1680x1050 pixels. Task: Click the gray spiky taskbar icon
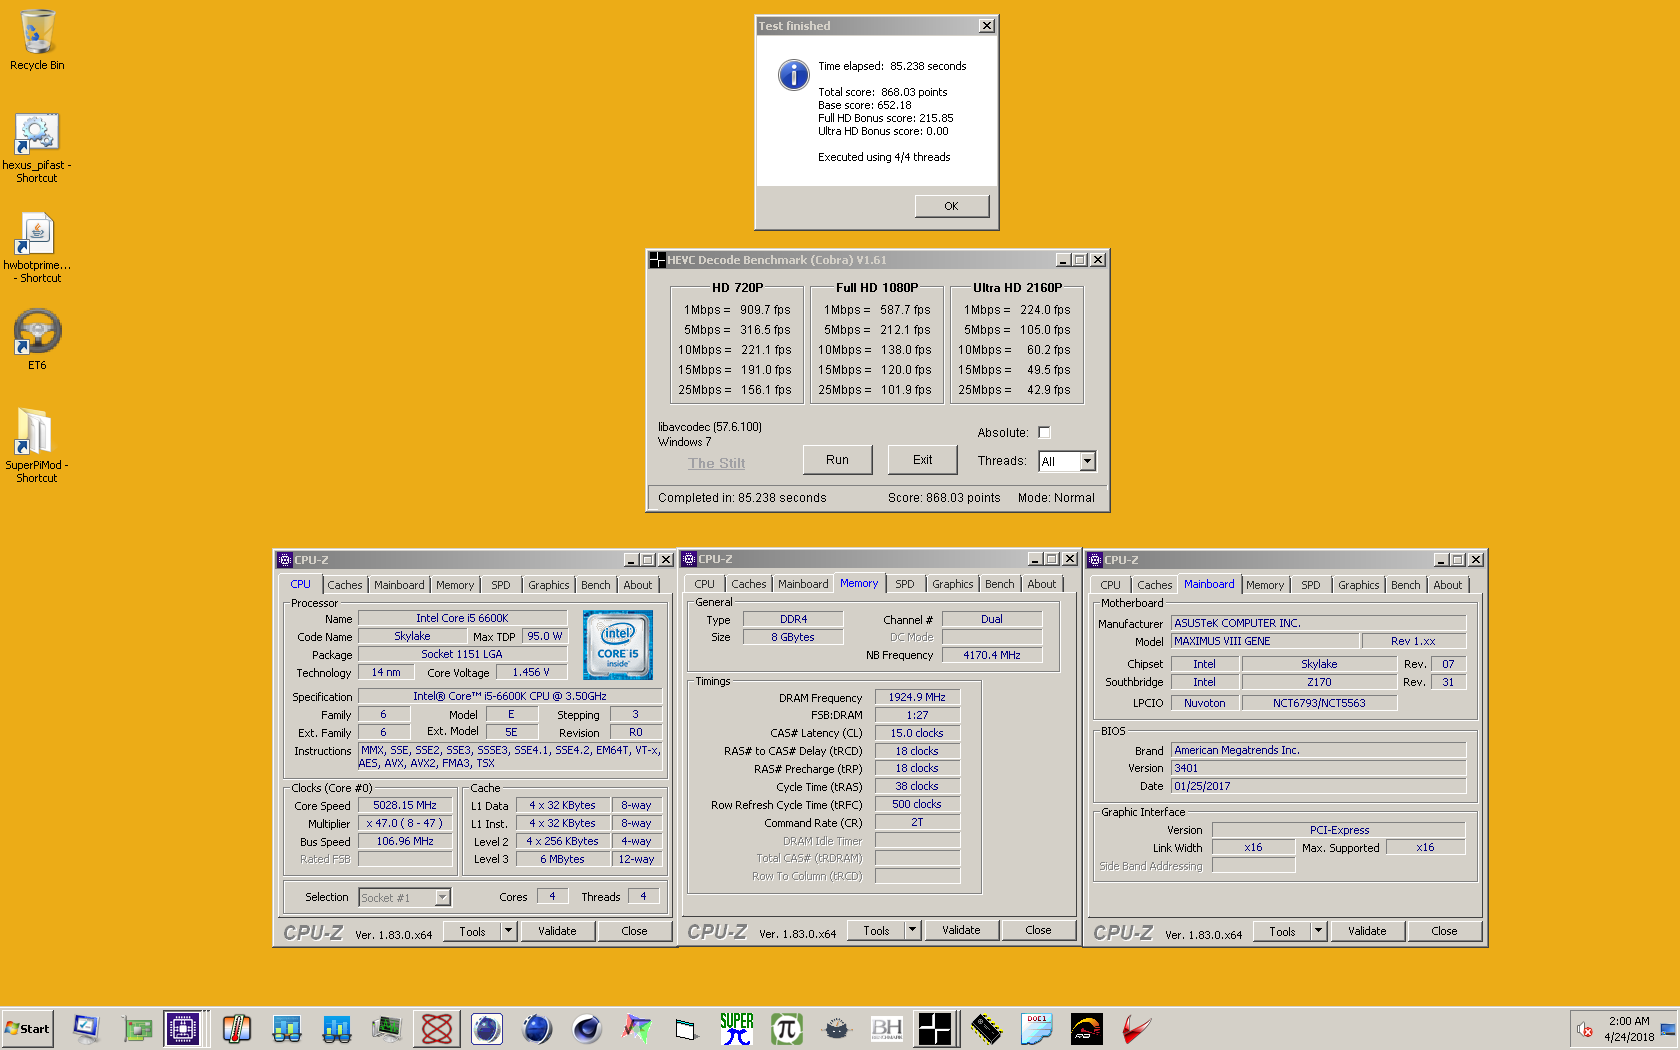pyautogui.click(x=837, y=1029)
